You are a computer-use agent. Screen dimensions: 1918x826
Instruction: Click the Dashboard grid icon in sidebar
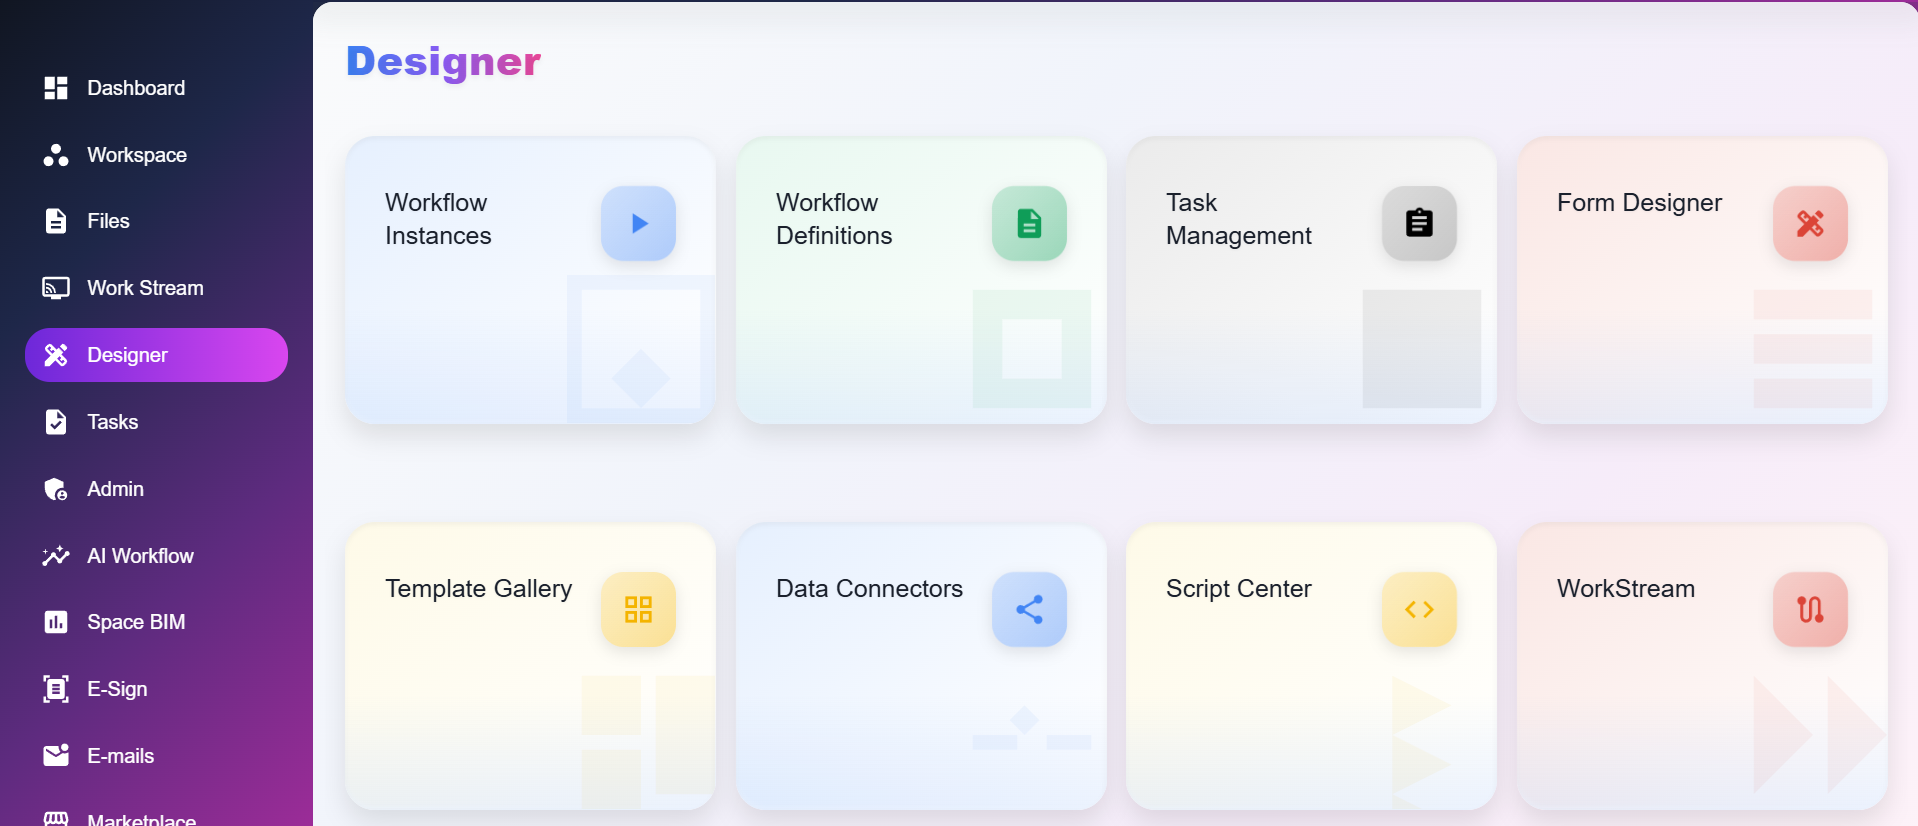(x=56, y=88)
